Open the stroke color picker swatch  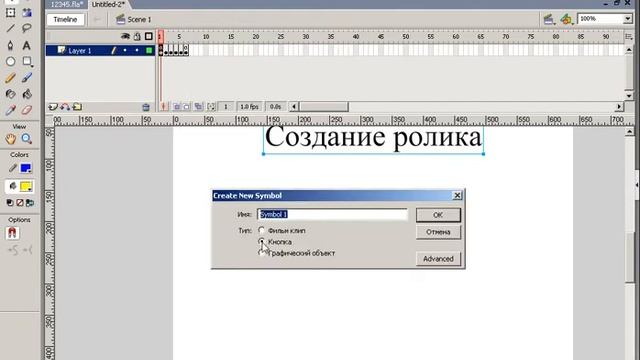point(26,168)
